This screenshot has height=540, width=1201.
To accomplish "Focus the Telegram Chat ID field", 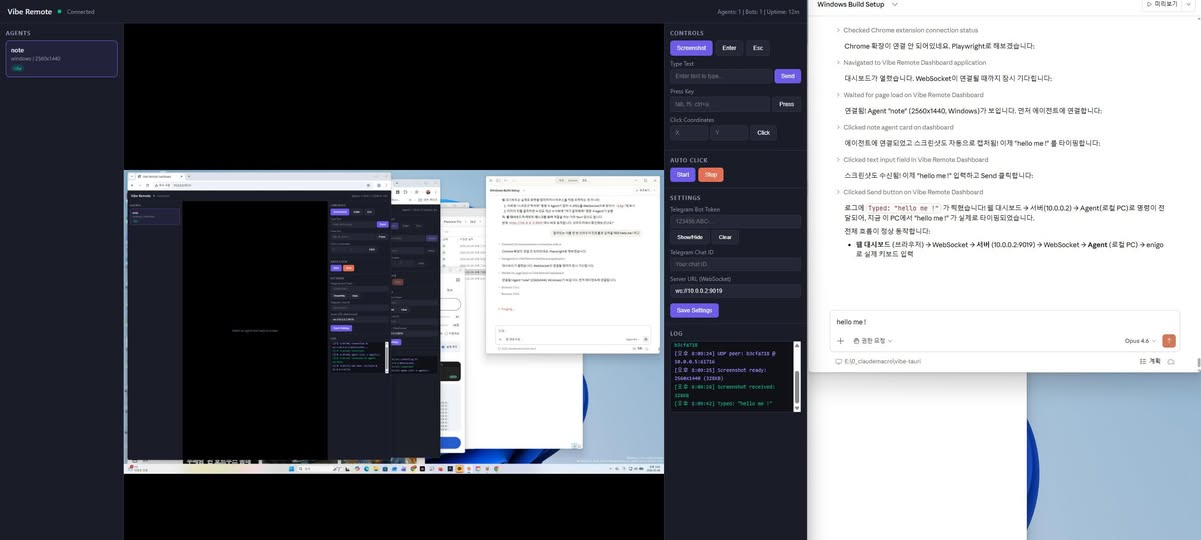I will (735, 264).
